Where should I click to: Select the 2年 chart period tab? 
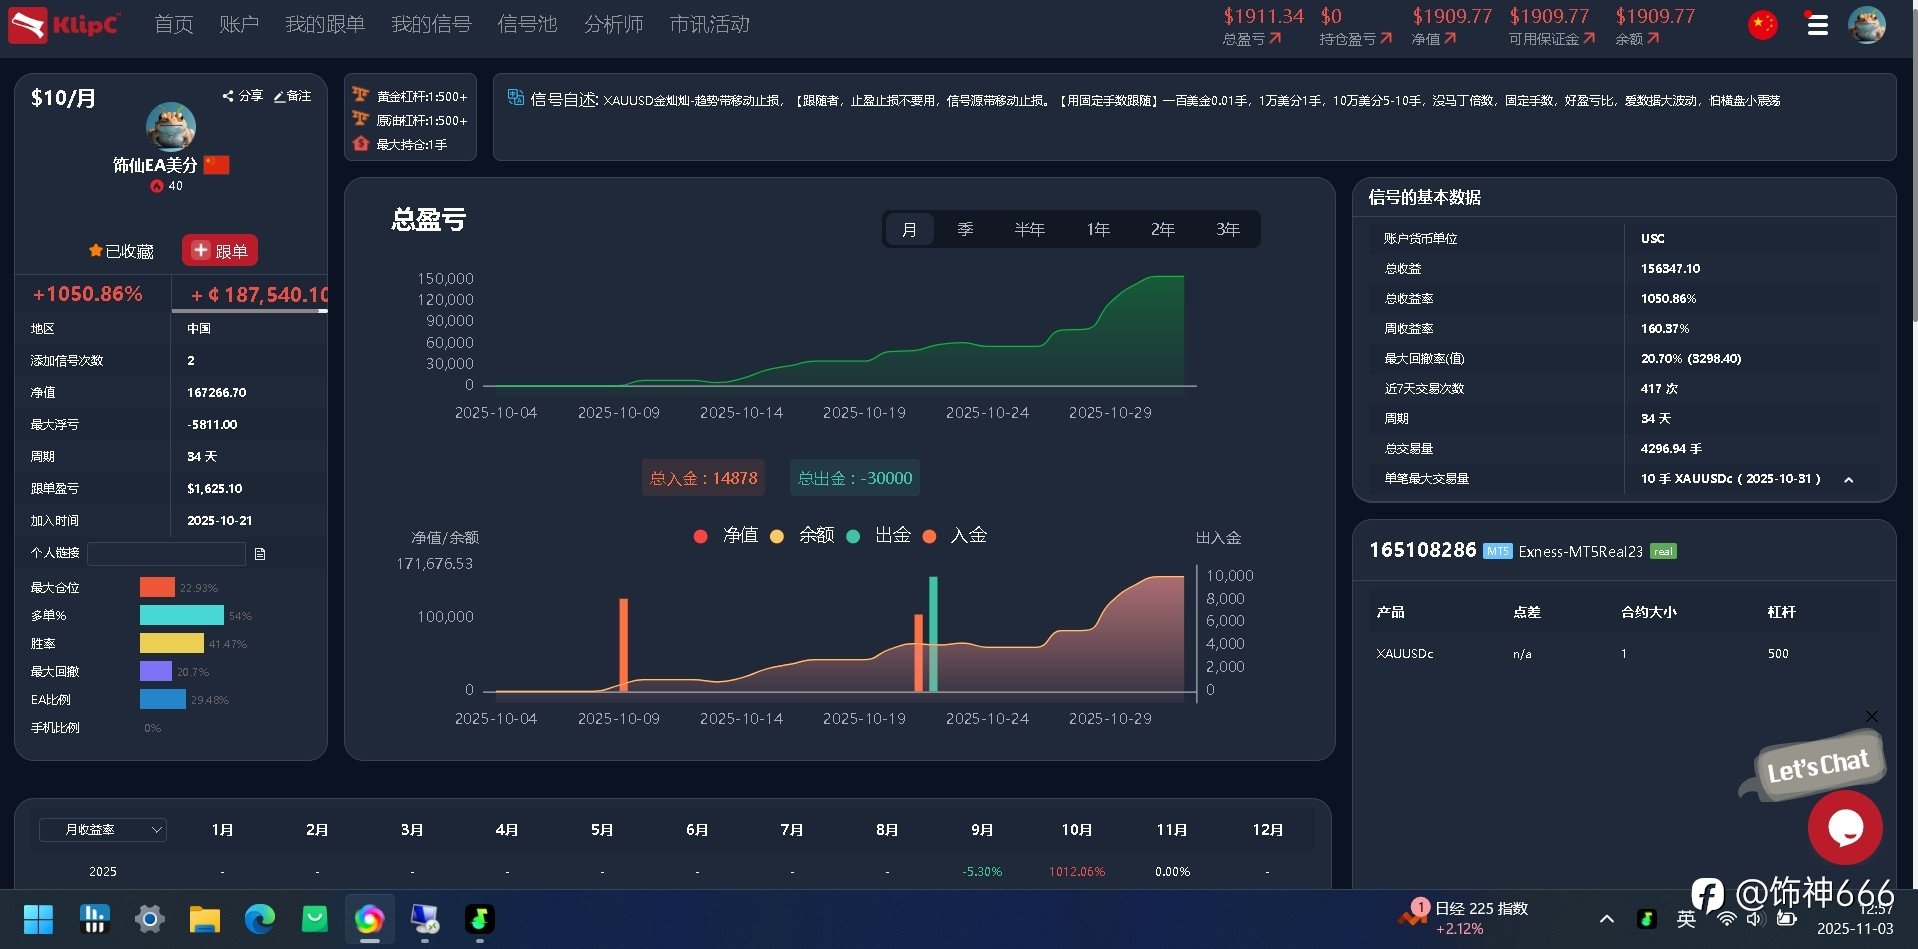pos(1162,229)
